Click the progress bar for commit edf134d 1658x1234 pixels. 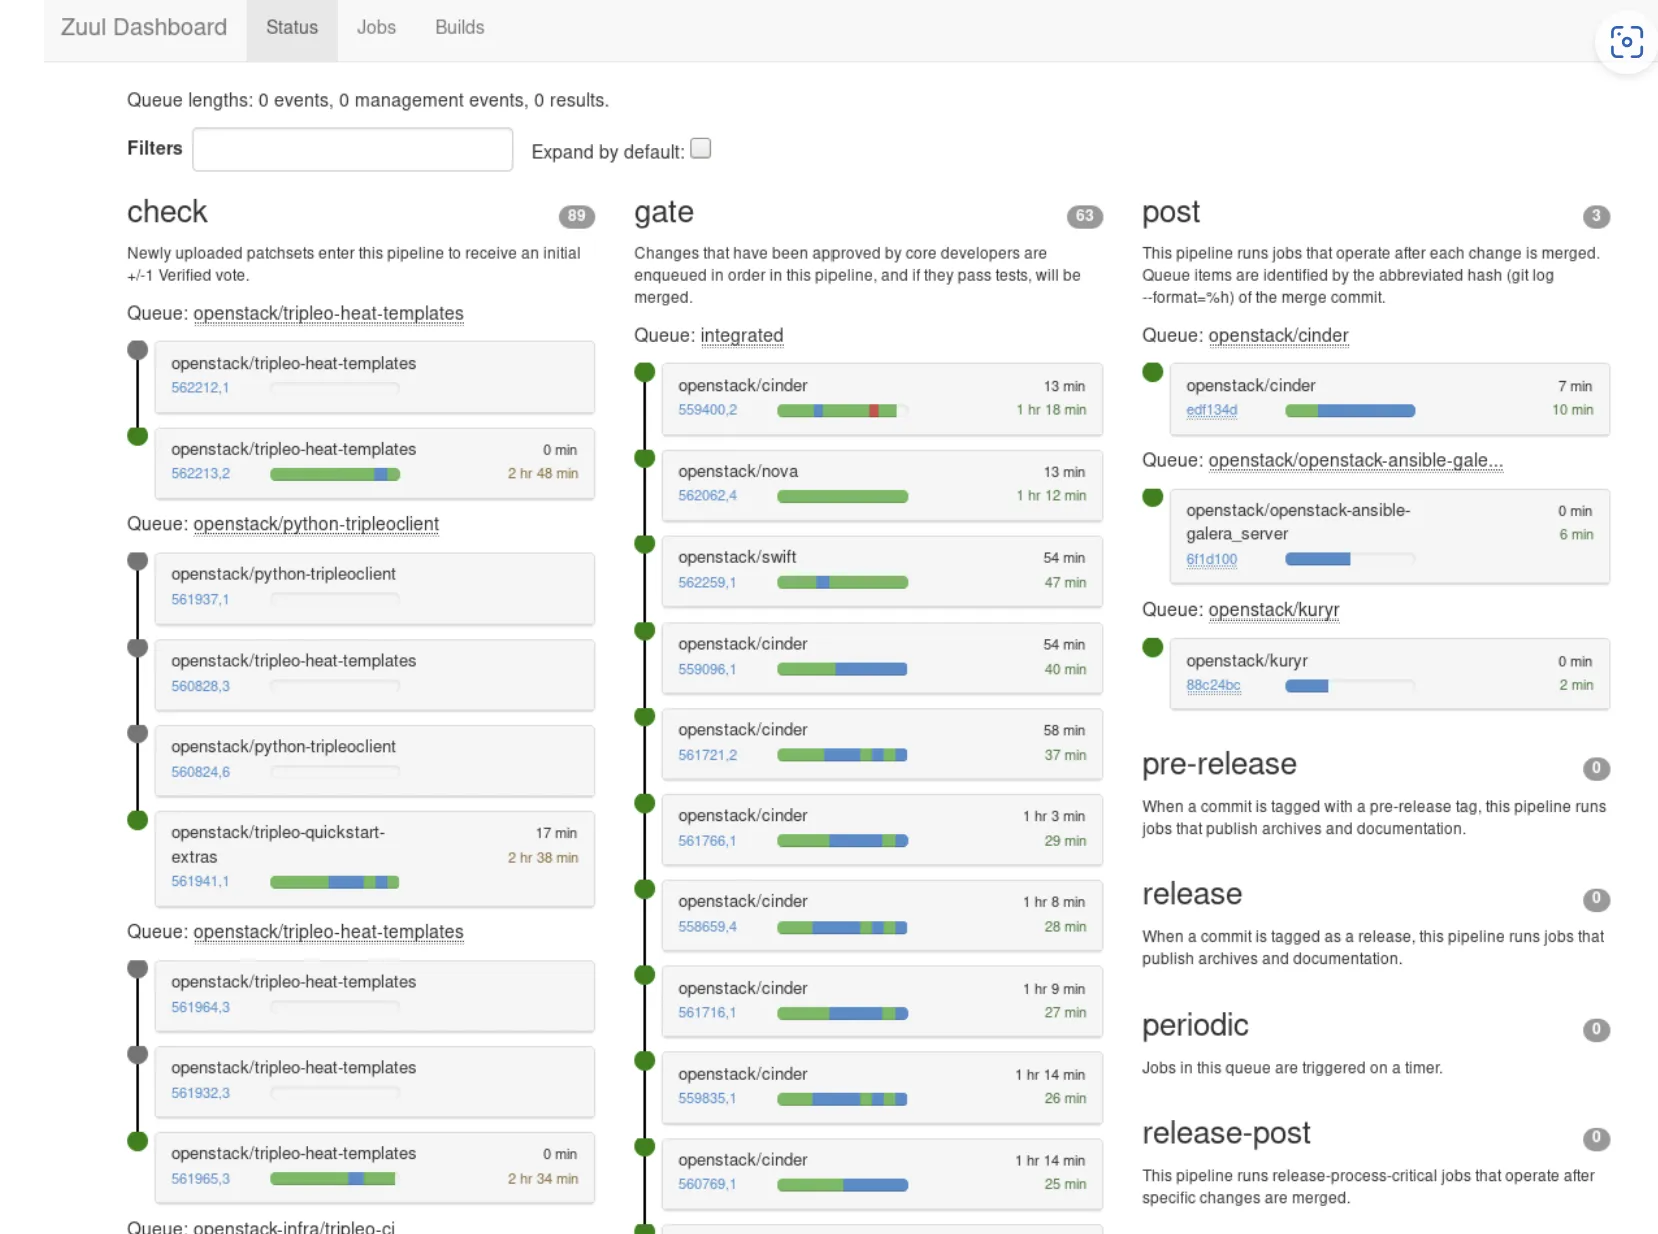pos(1350,411)
